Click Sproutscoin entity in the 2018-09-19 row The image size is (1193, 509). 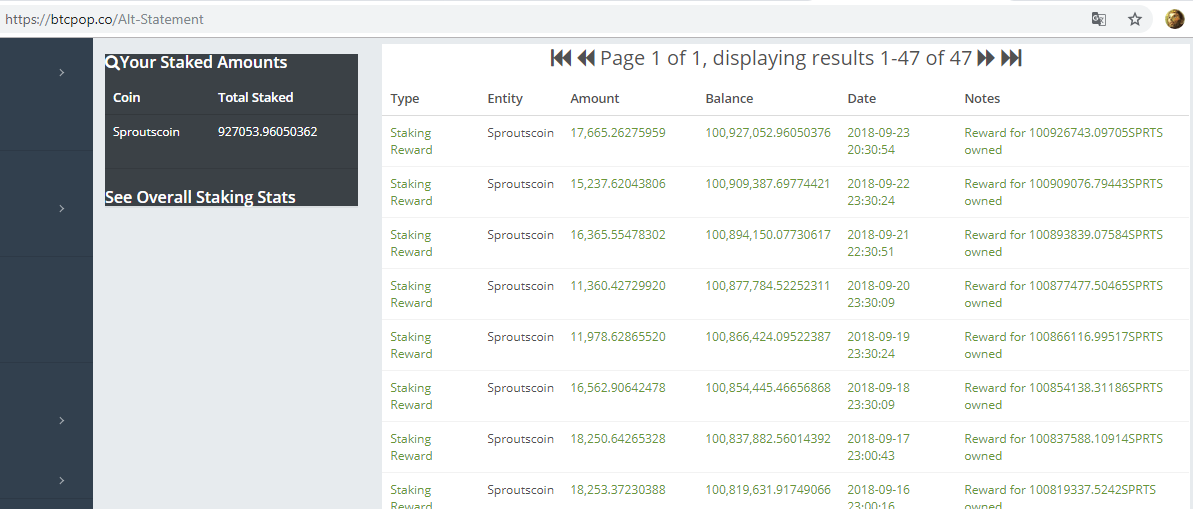(x=520, y=336)
